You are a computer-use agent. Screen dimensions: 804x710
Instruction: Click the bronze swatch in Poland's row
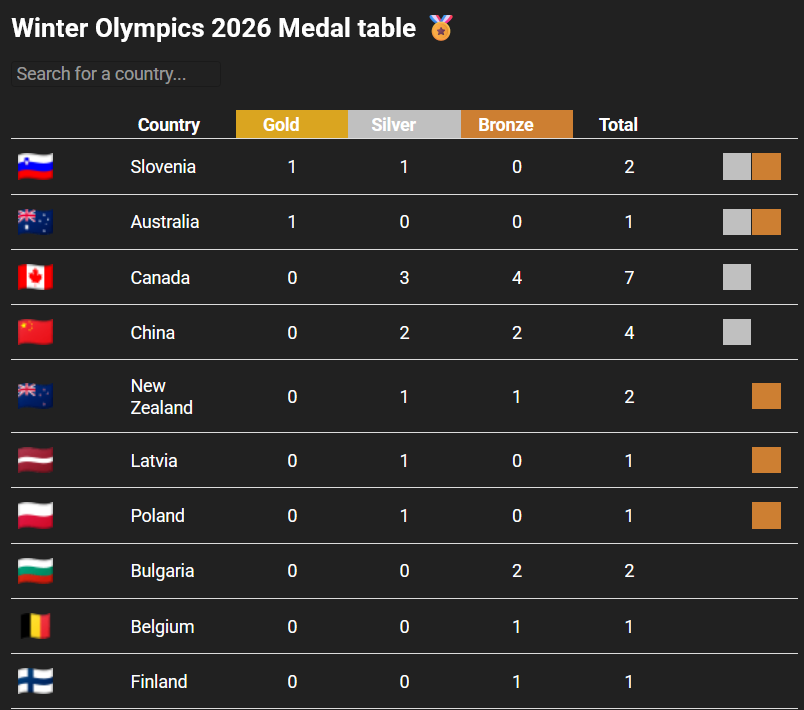pyautogui.click(x=766, y=515)
